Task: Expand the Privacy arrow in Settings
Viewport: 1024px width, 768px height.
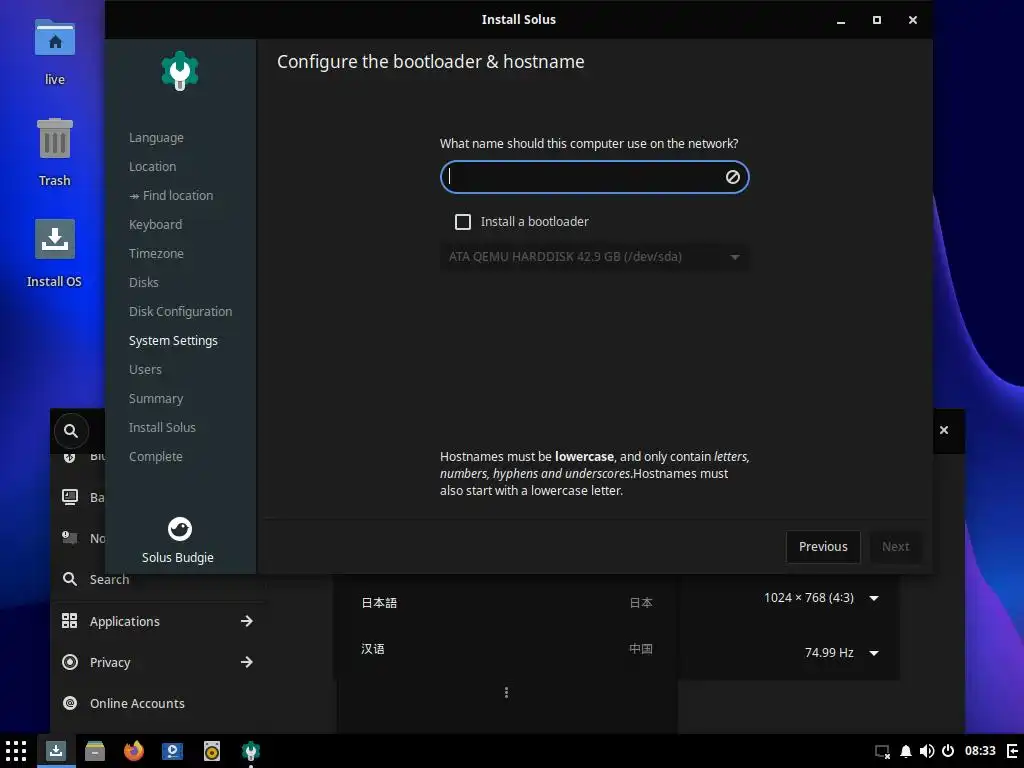Action: click(x=246, y=662)
